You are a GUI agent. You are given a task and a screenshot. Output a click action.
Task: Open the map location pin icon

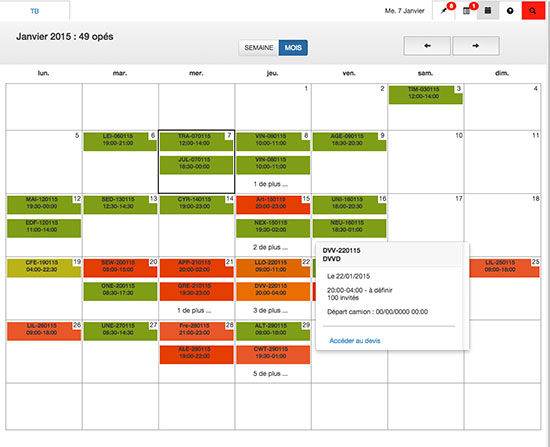click(510, 11)
